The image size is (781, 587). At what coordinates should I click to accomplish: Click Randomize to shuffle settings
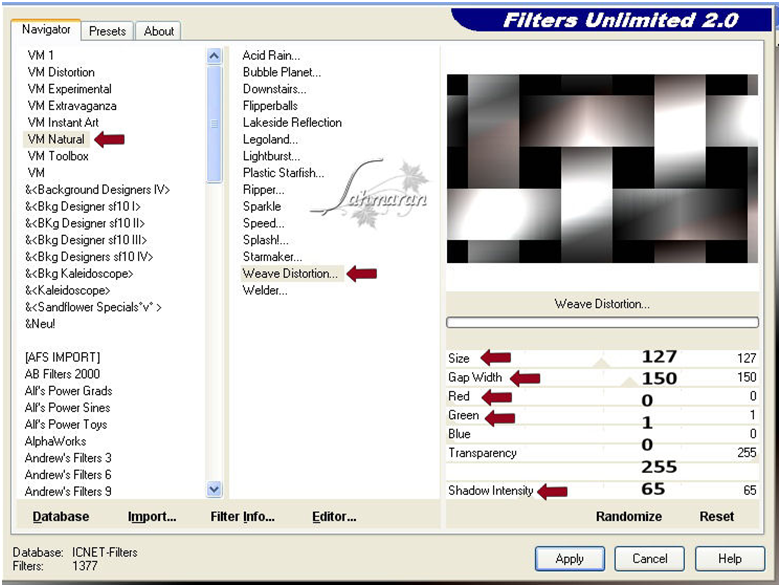click(629, 516)
